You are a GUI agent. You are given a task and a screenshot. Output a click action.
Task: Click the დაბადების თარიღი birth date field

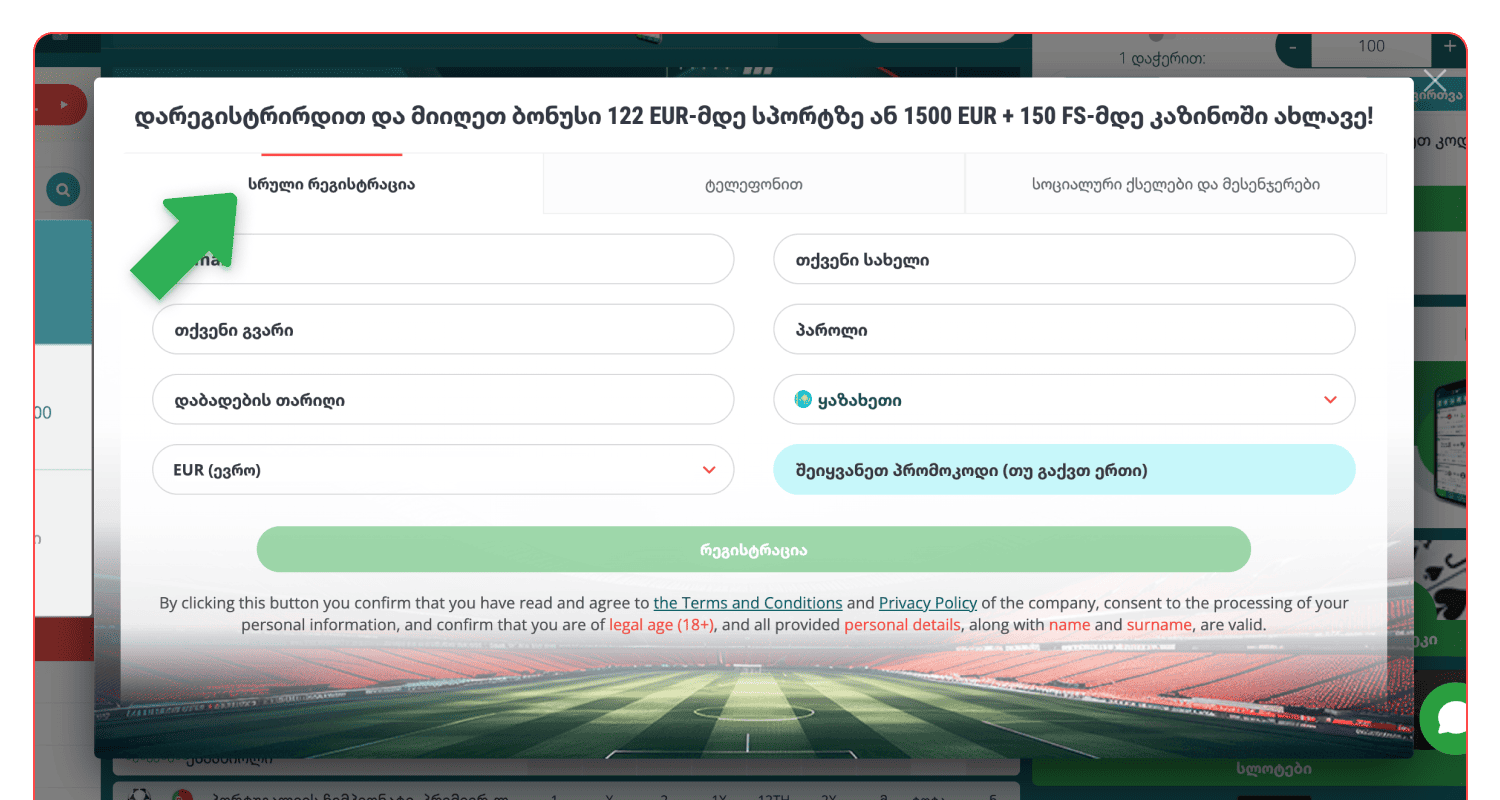(x=442, y=400)
